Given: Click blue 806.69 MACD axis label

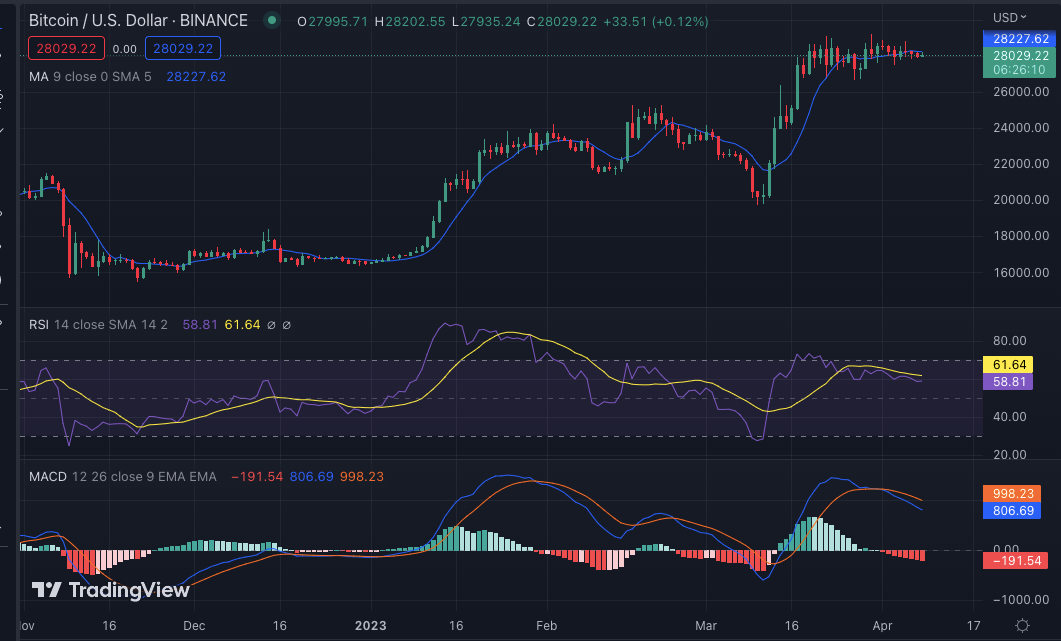Looking at the screenshot, I should [1012, 510].
